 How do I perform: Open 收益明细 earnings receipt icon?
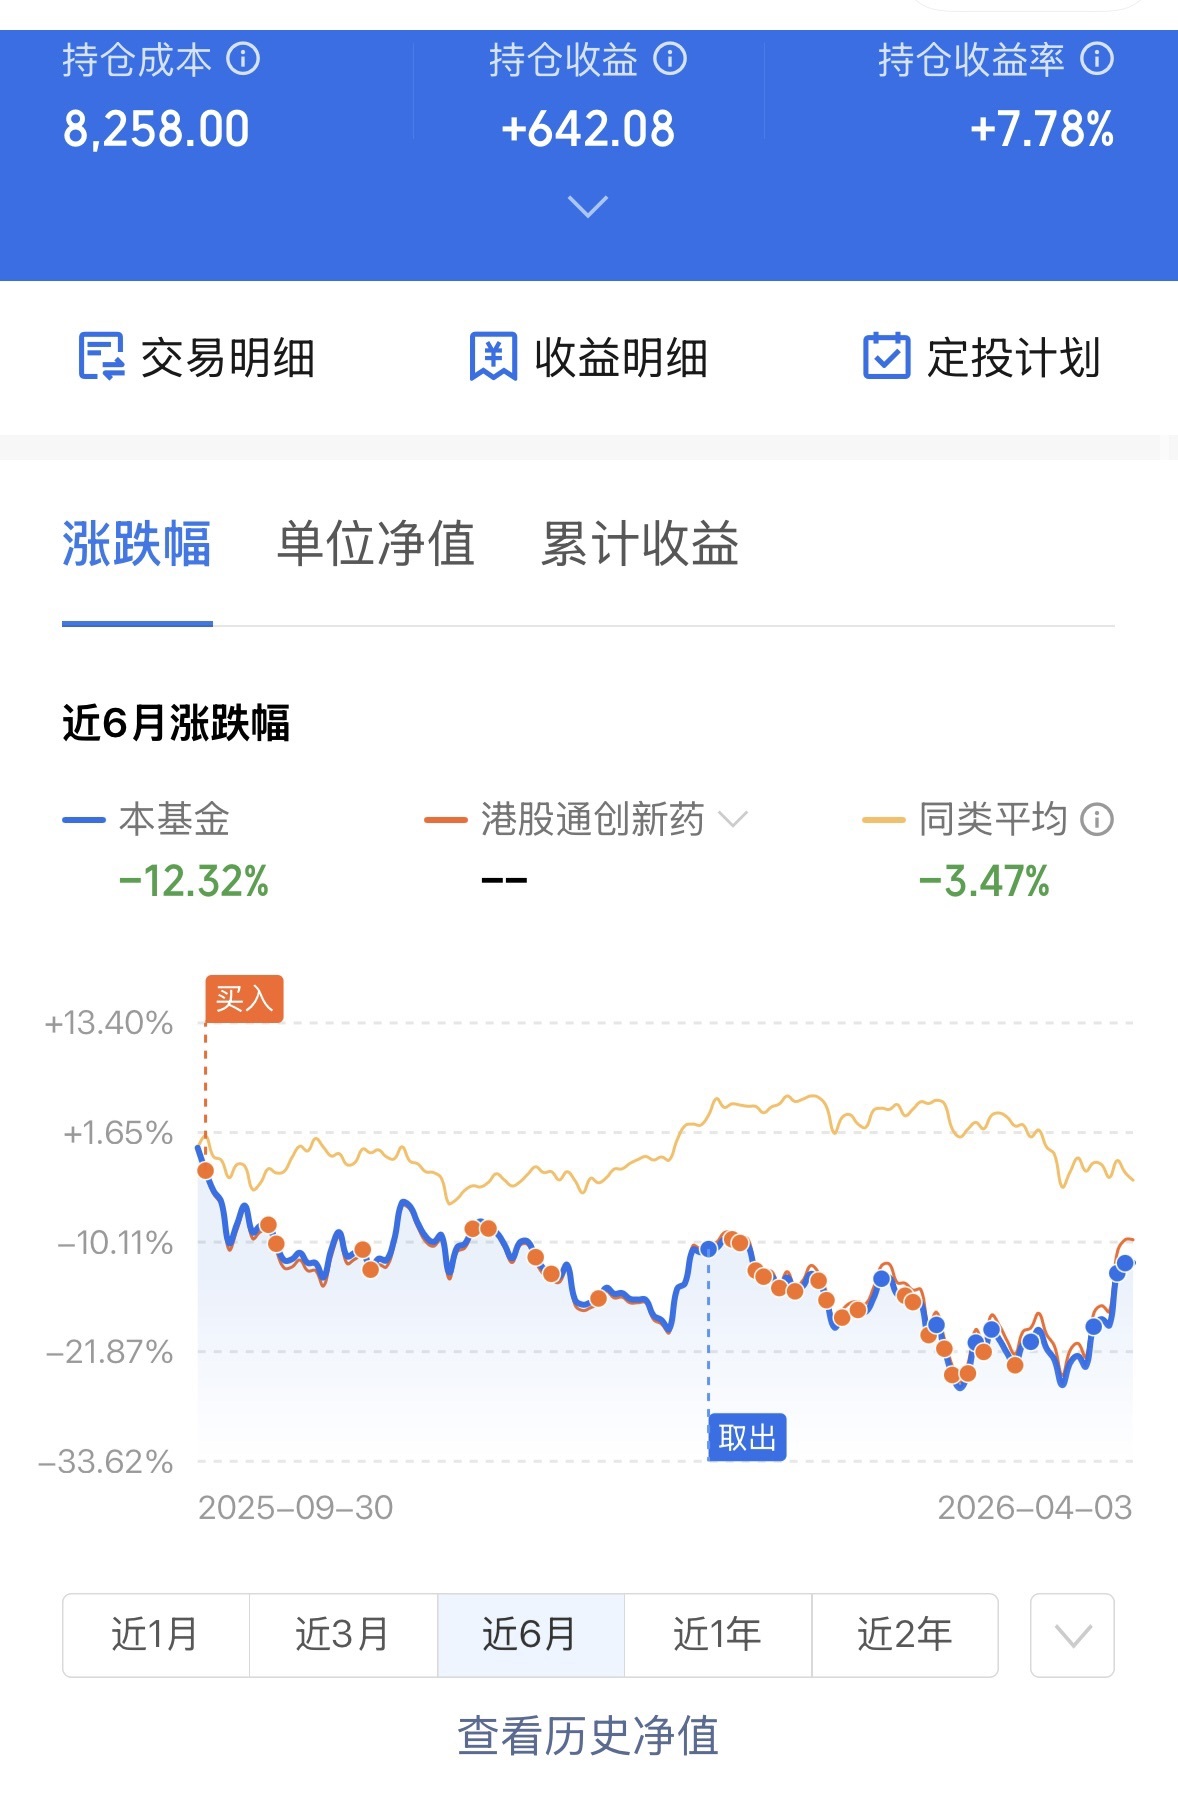tap(493, 357)
